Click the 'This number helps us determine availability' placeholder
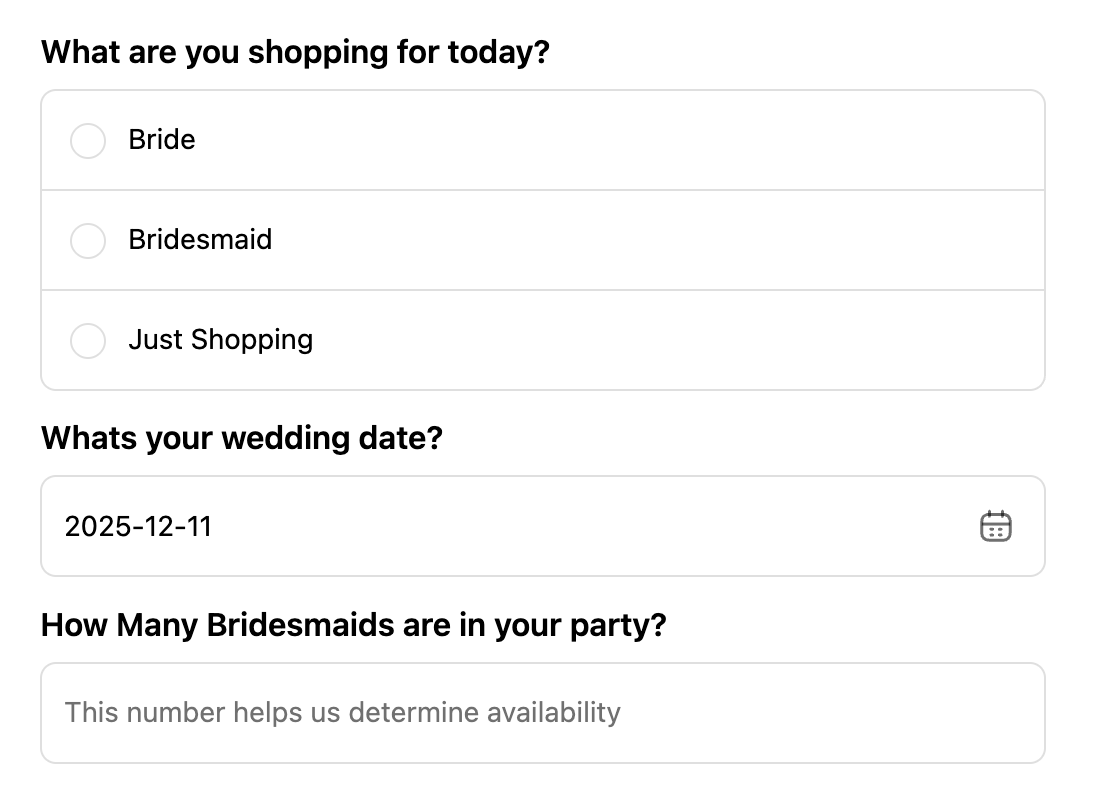 click(342, 713)
